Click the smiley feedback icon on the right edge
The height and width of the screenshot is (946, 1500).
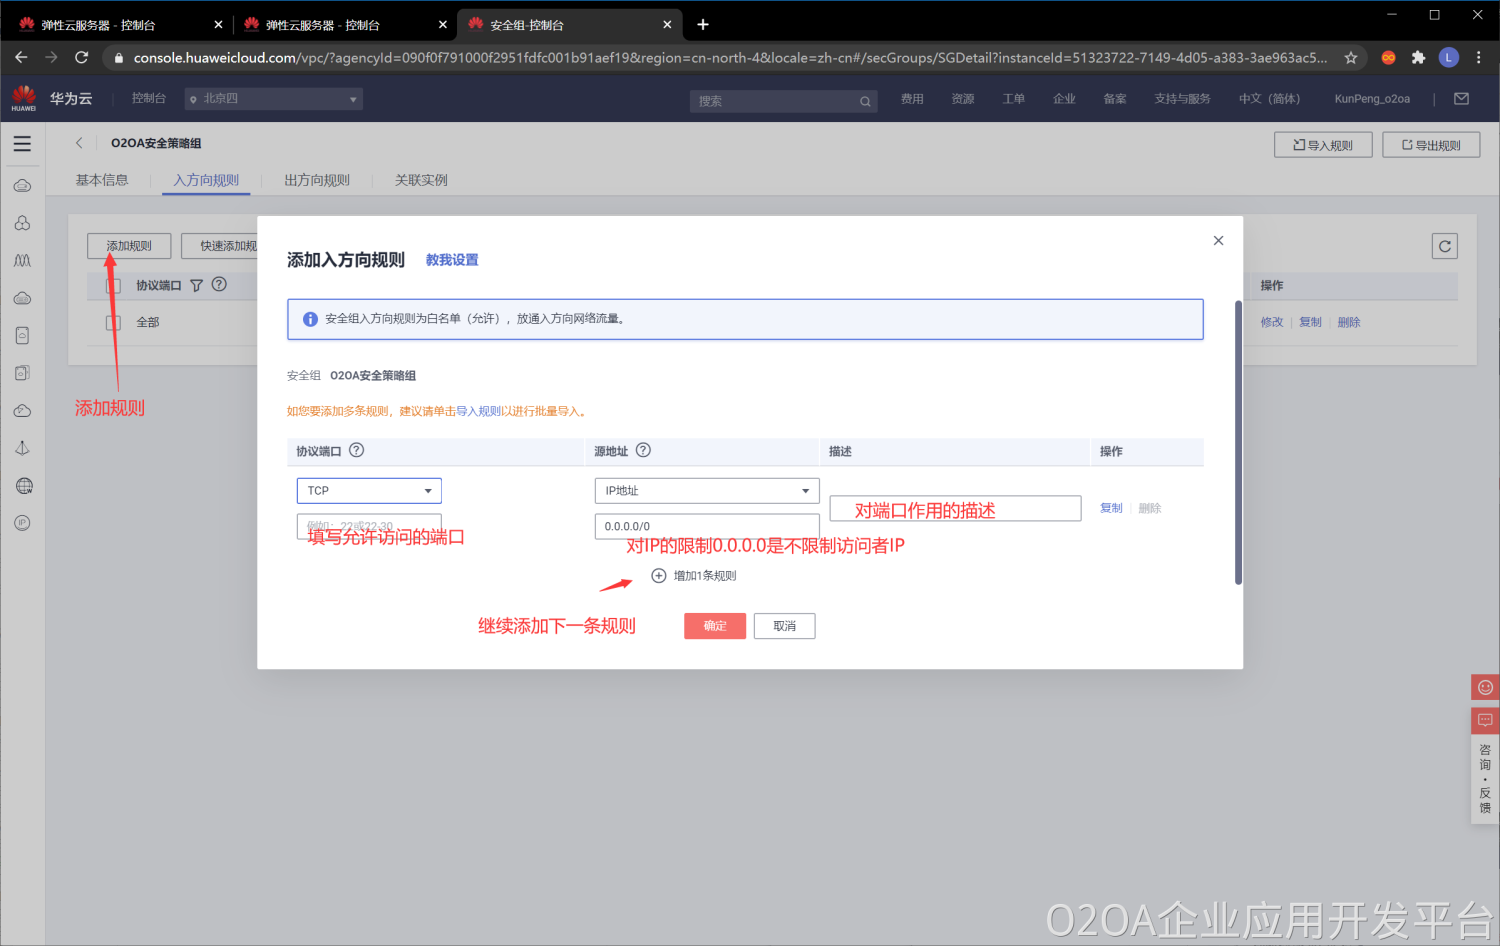(1485, 687)
